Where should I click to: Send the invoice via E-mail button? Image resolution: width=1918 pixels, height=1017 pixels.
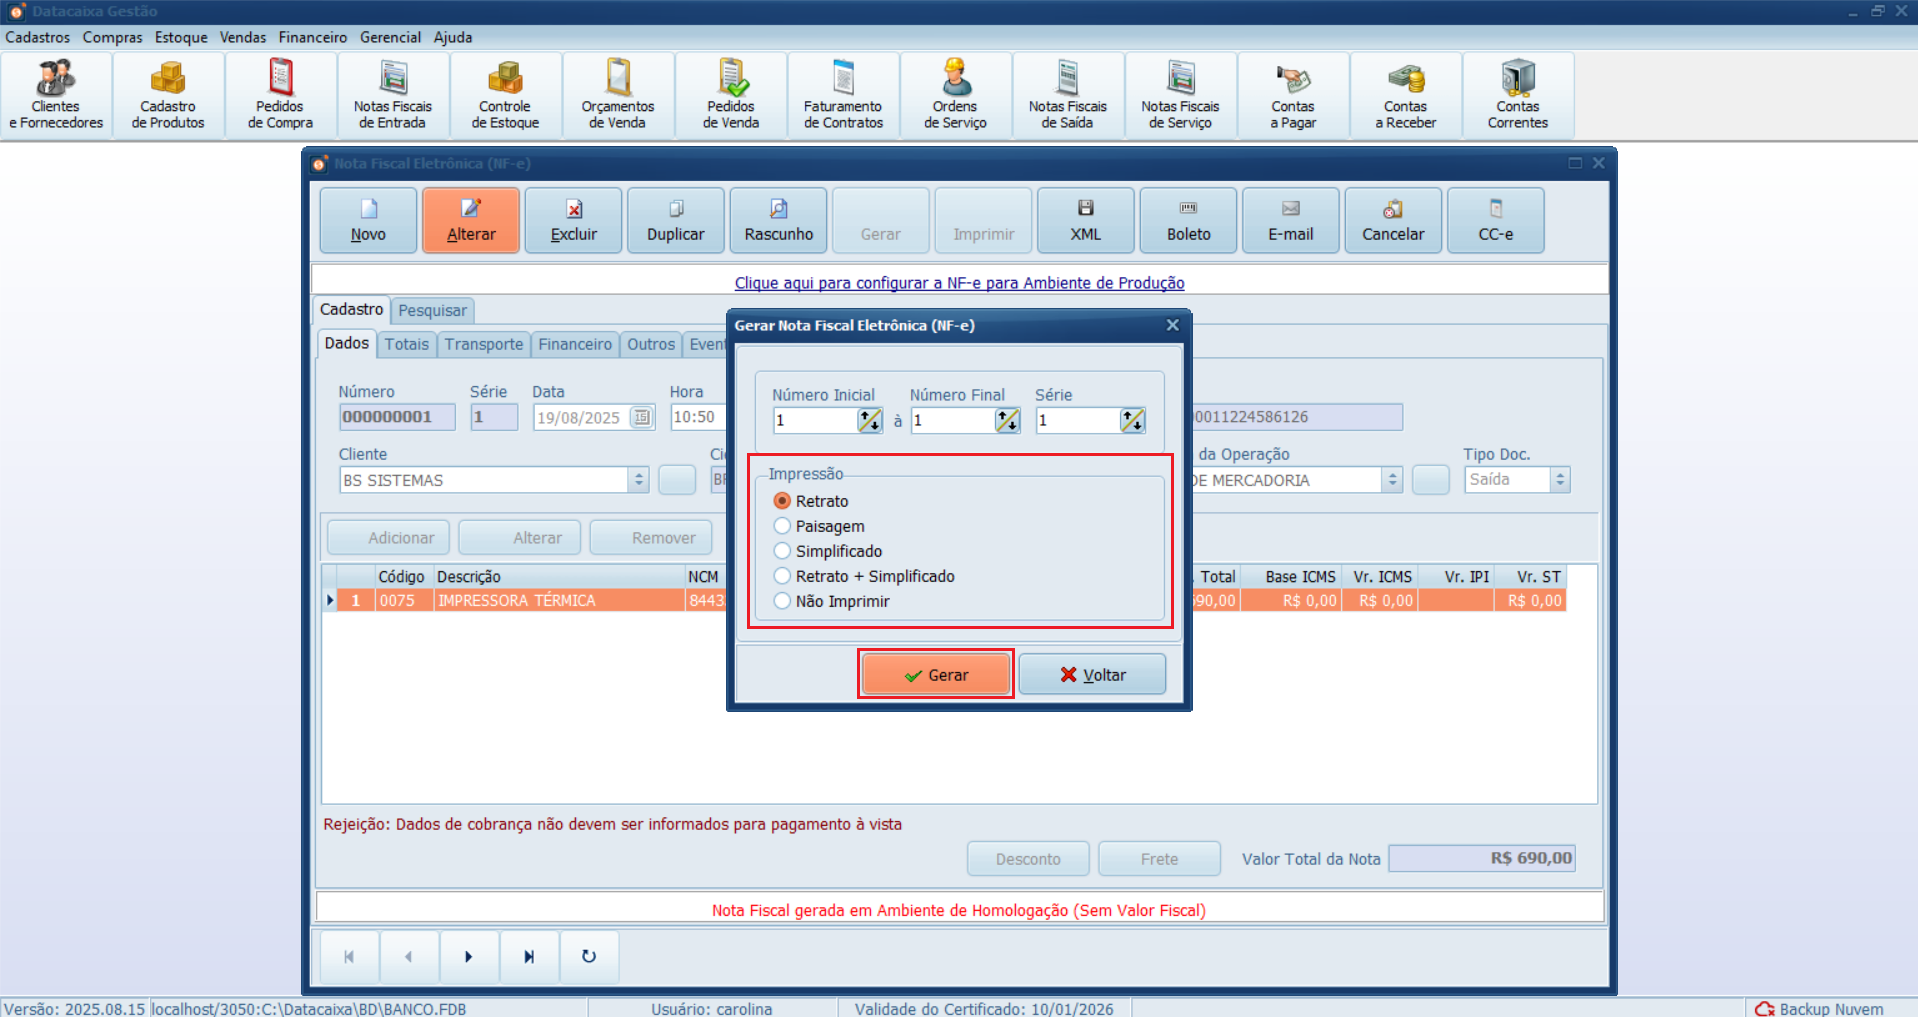[x=1290, y=220]
